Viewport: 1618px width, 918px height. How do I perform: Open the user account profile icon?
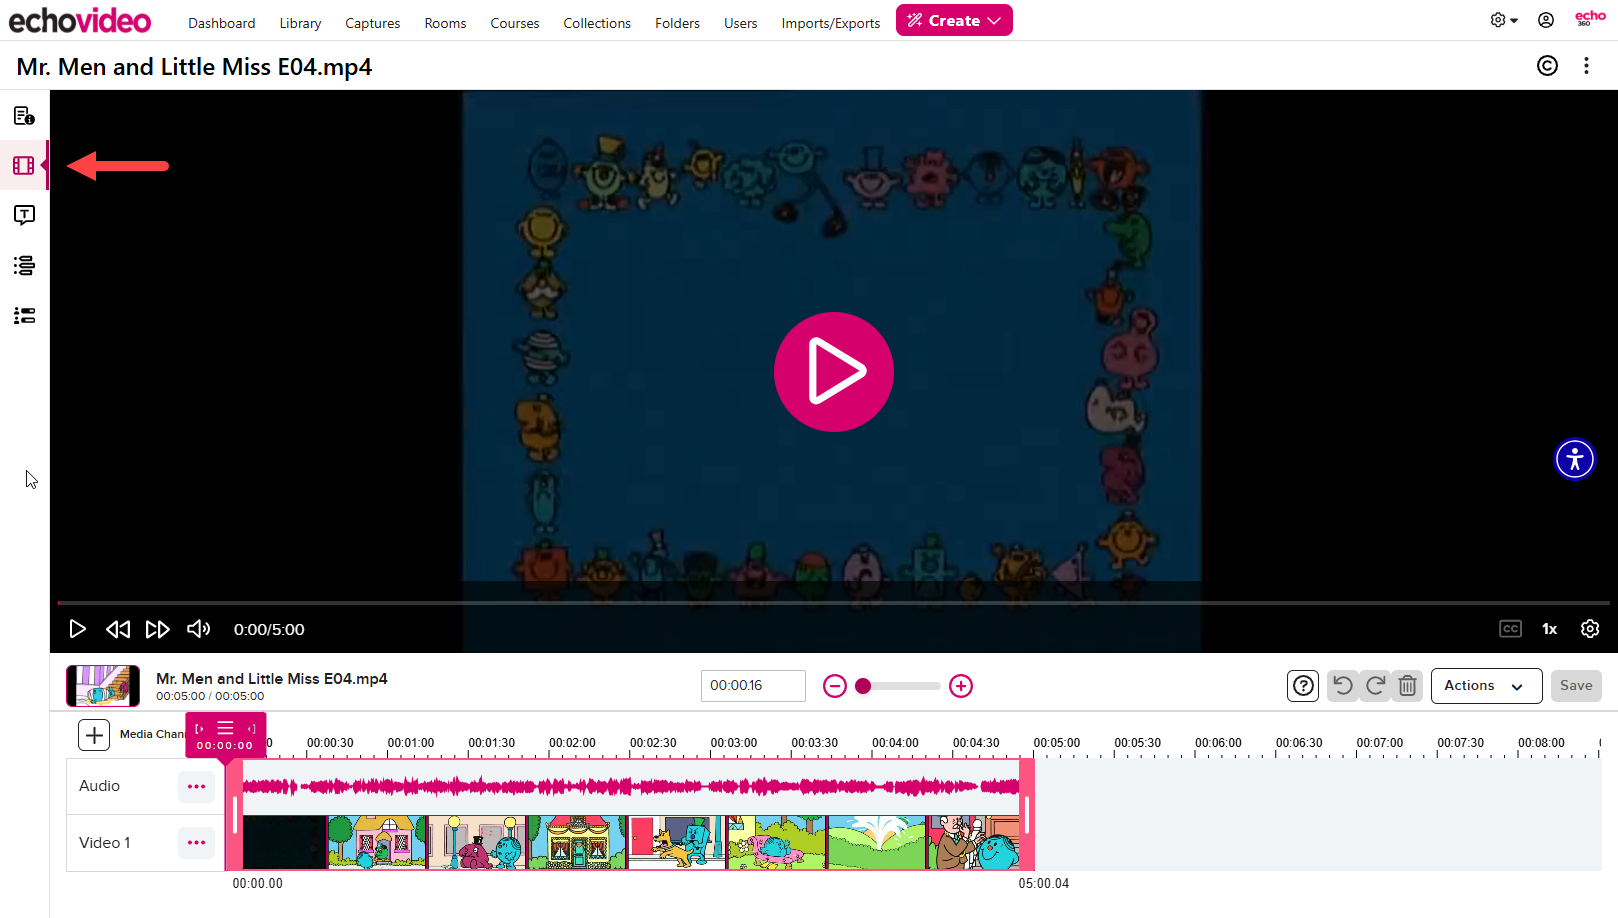click(x=1546, y=20)
